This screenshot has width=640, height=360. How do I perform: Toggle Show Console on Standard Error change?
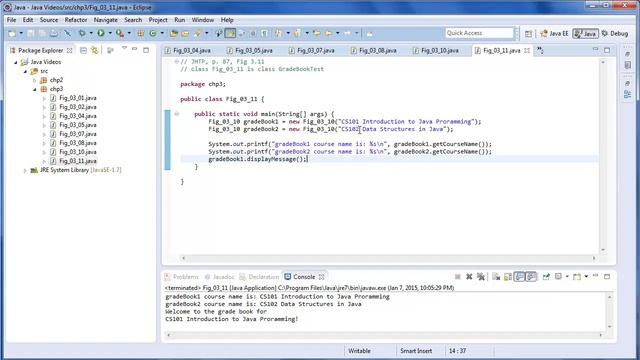(x=531, y=277)
